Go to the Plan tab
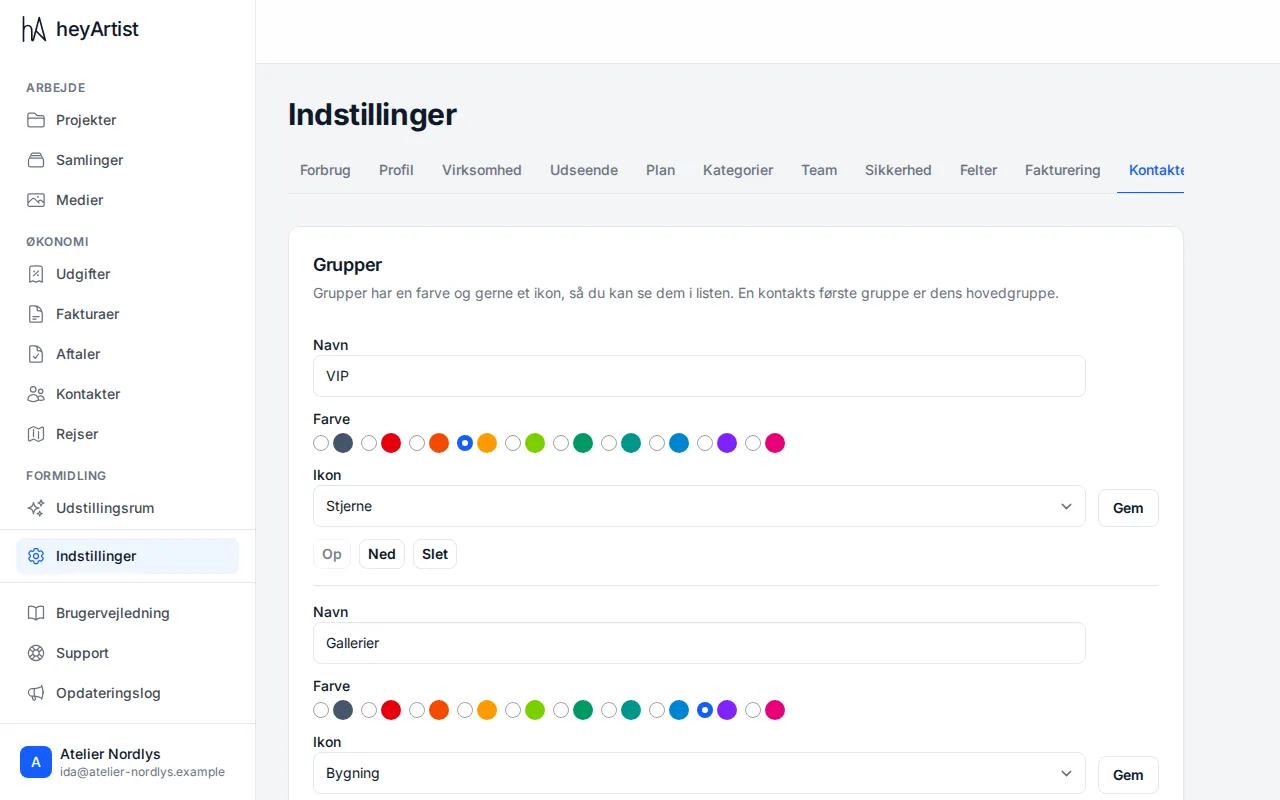 click(x=660, y=170)
